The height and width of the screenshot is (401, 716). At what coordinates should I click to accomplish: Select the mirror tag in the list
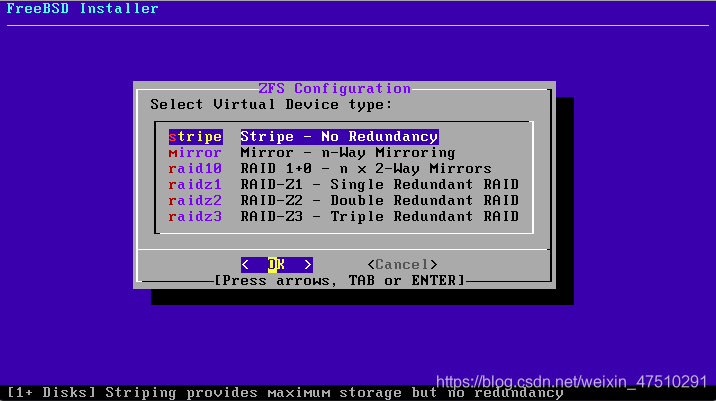click(195, 153)
